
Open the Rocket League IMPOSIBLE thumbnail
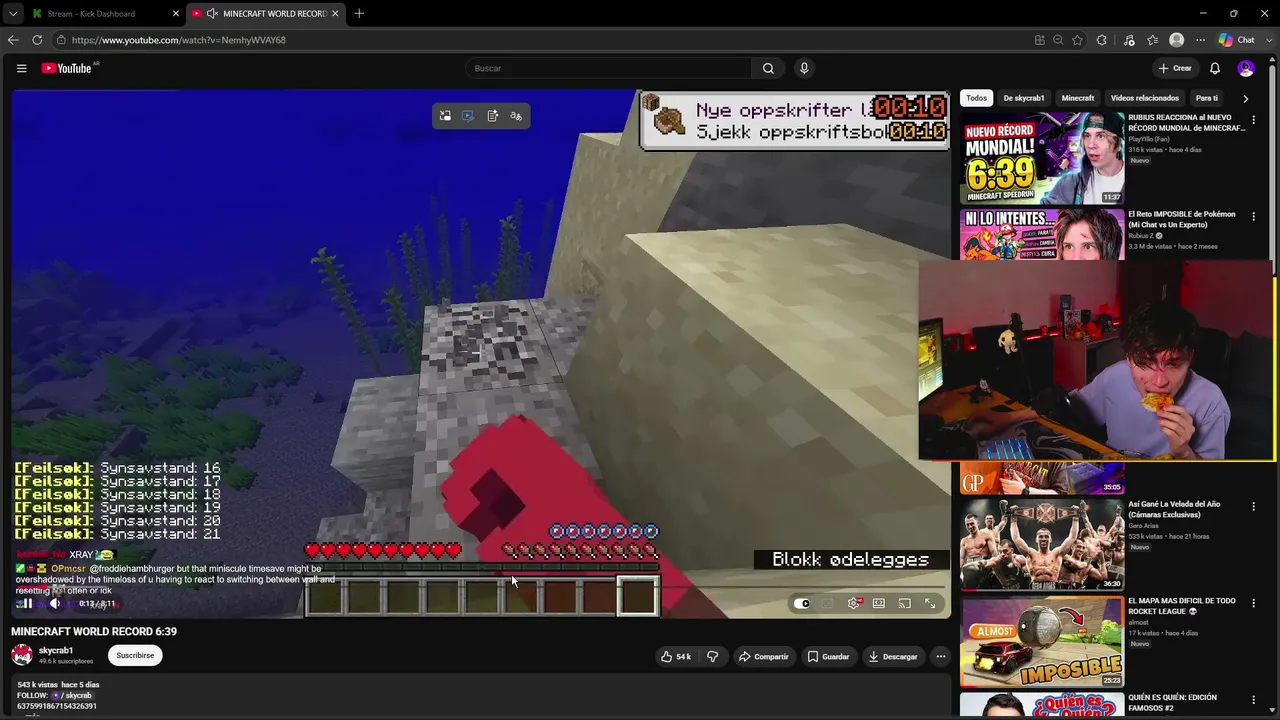click(x=1042, y=641)
